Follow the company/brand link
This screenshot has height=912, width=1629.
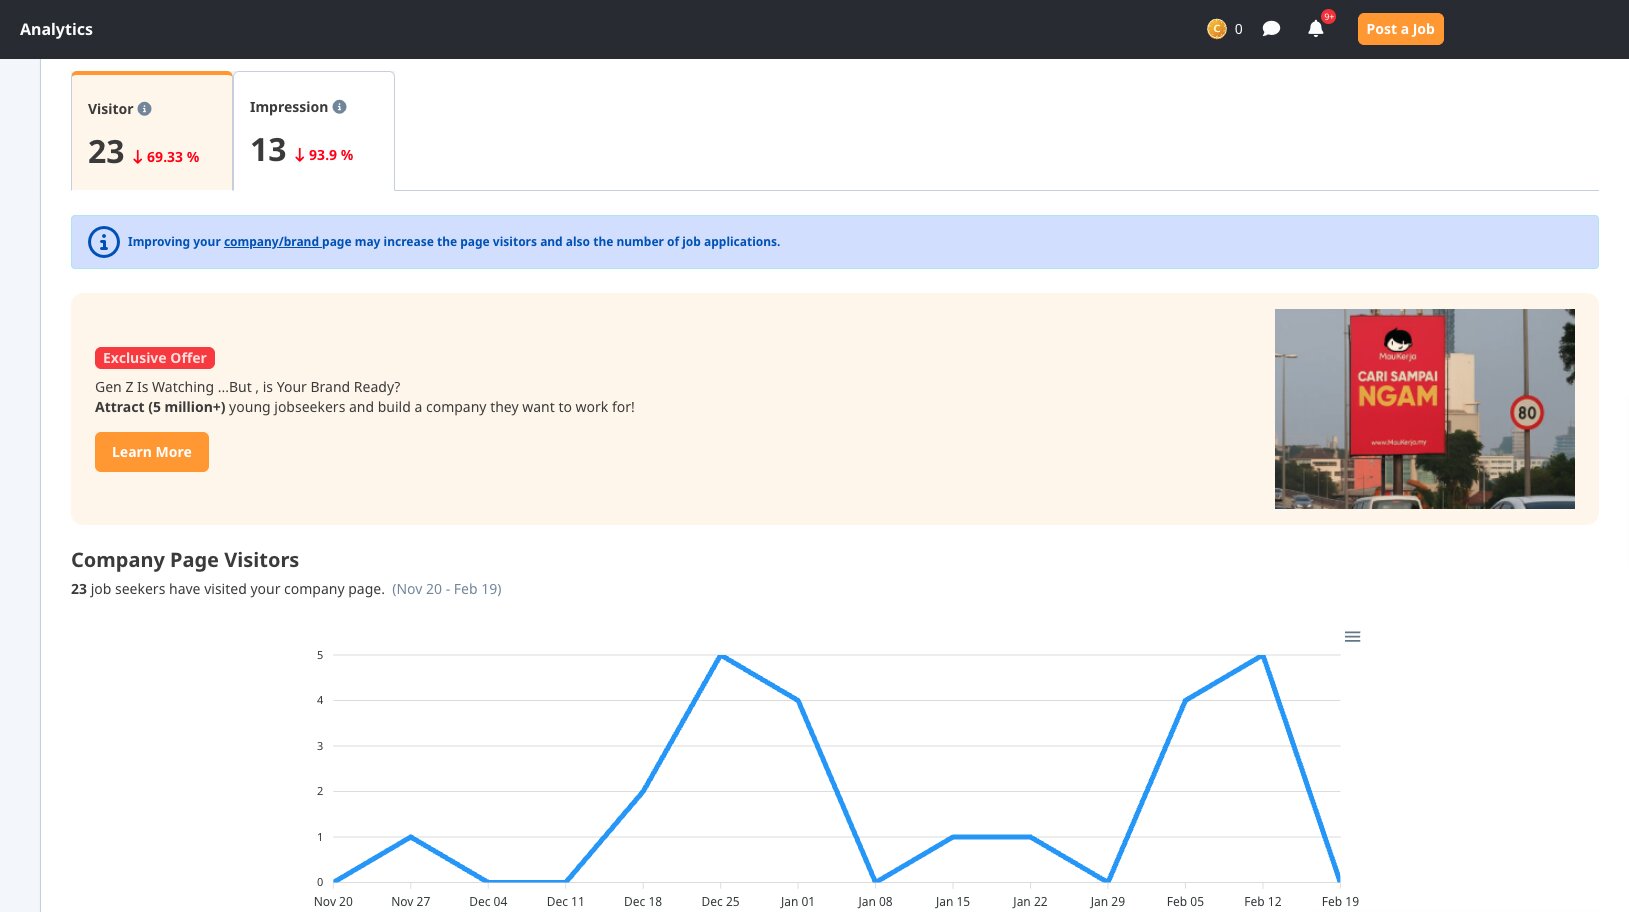click(272, 242)
